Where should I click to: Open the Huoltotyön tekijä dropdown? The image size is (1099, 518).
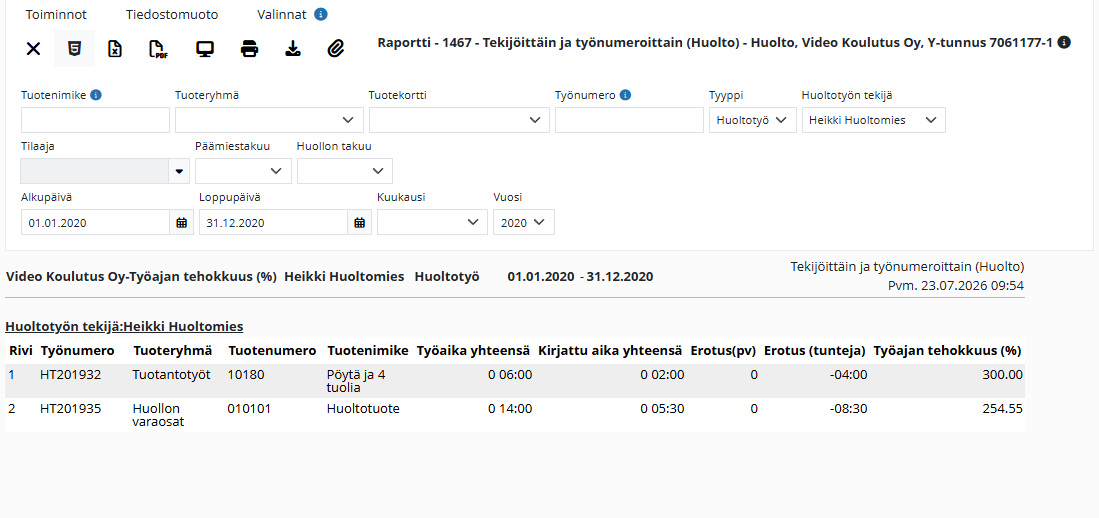click(873, 120)
